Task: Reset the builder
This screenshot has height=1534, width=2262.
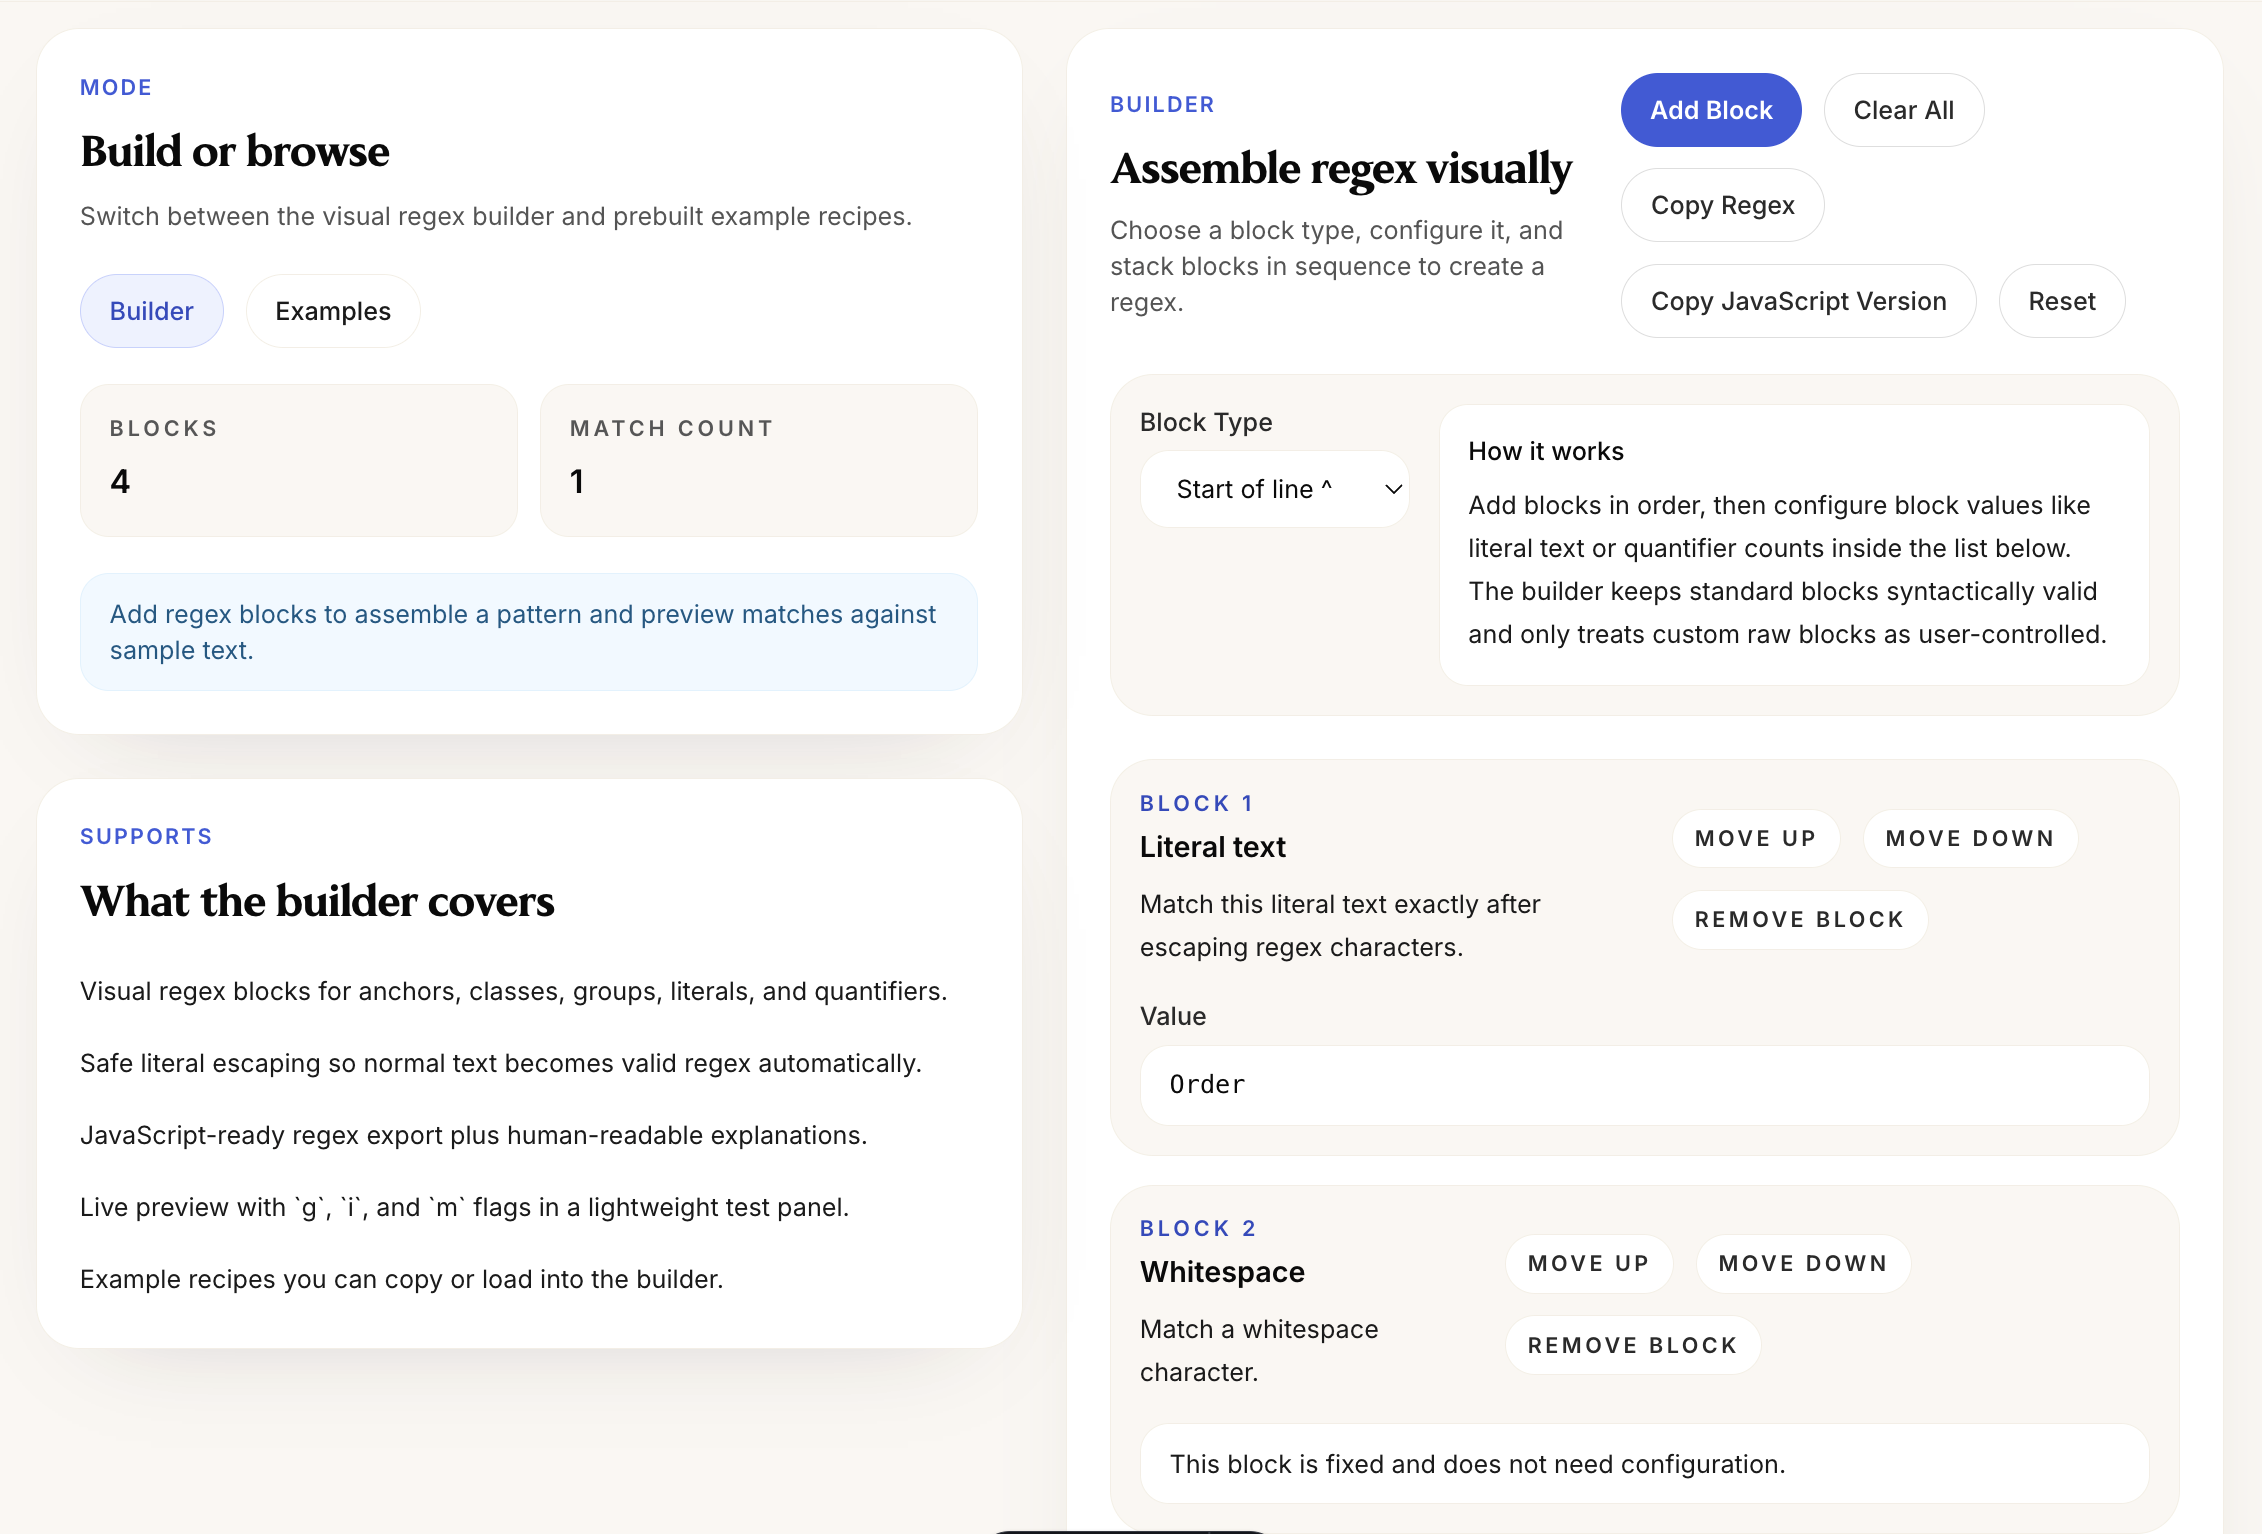Action: 2062,301
